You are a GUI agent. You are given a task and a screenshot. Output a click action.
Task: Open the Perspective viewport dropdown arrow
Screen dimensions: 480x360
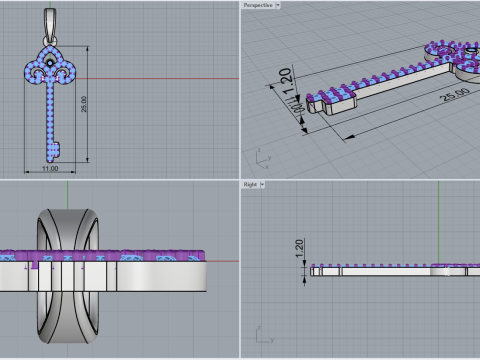[x=278, y=5]
